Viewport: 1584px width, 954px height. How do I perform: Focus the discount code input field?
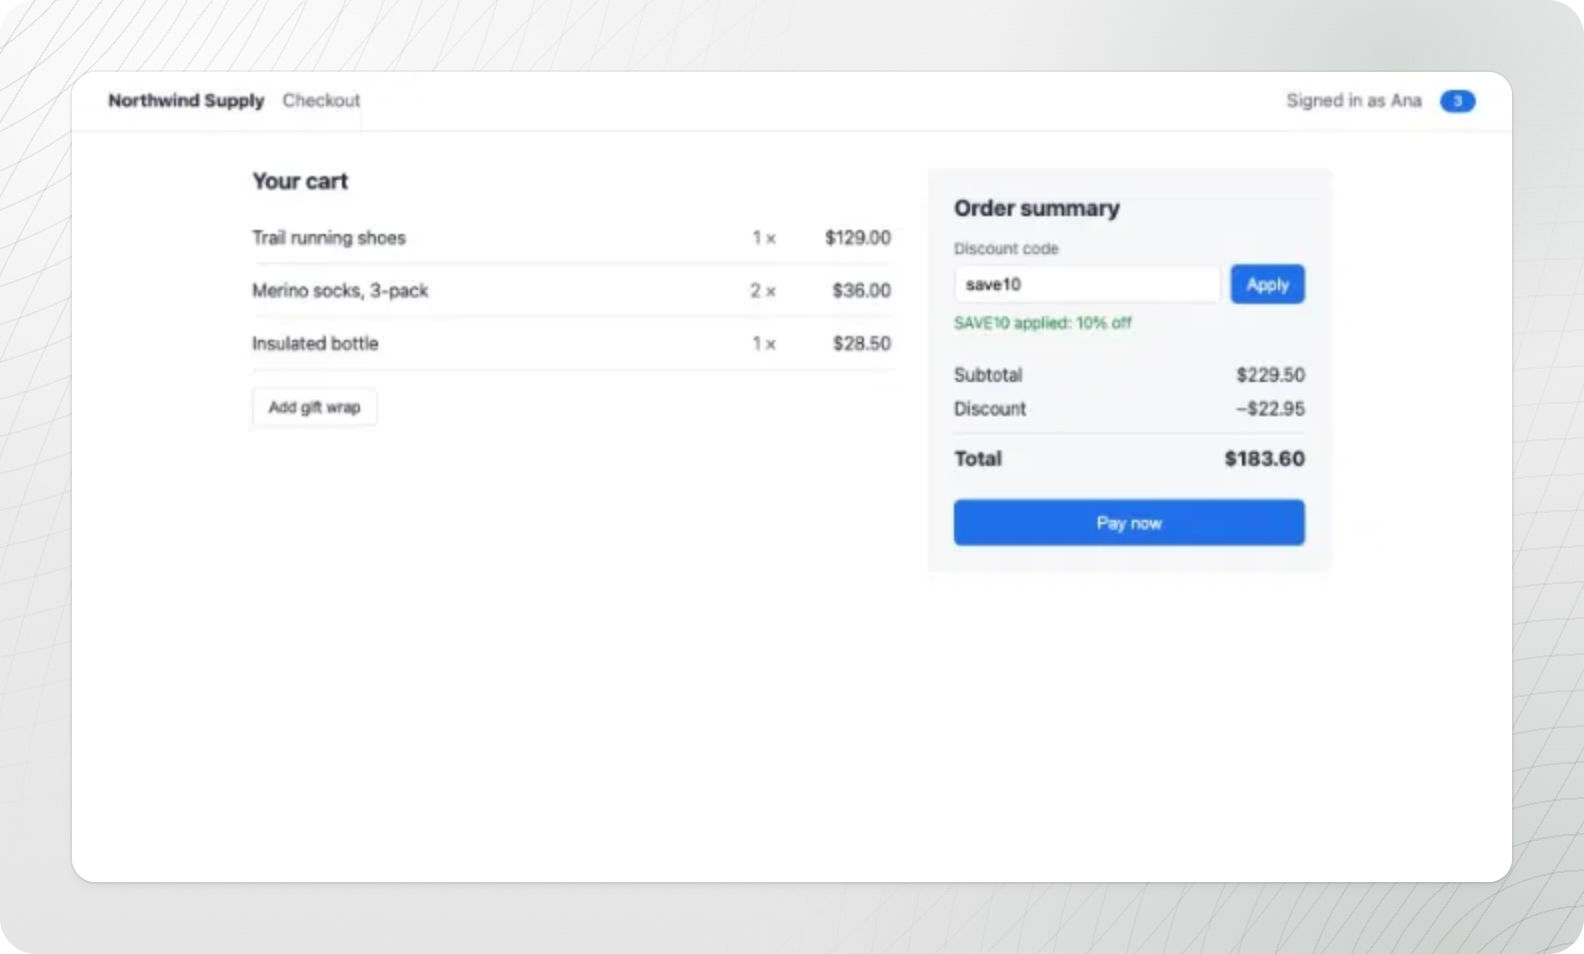click(x=1087, y=284)
